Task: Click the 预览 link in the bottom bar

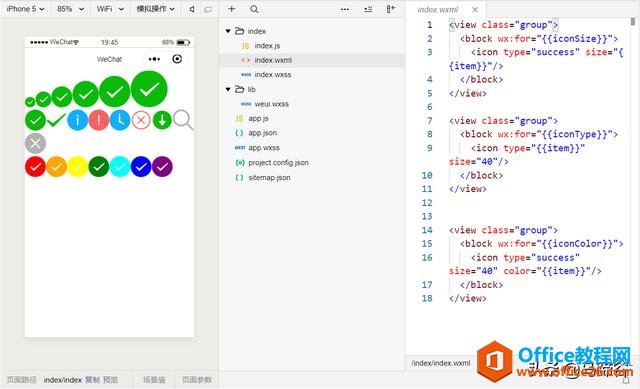Action: click(110, 380)
